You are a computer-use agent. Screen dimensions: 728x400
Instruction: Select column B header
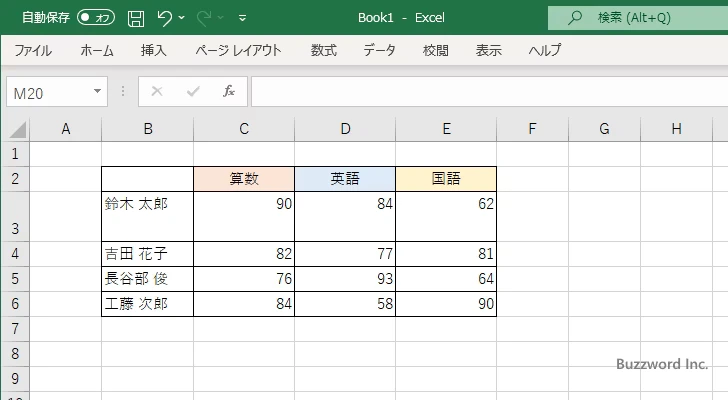[148, 129]
